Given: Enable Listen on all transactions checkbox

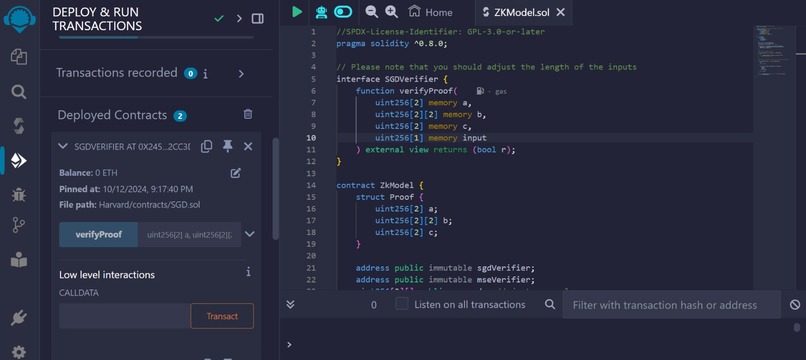Looking at the screenshot, I should coord(402,304).
